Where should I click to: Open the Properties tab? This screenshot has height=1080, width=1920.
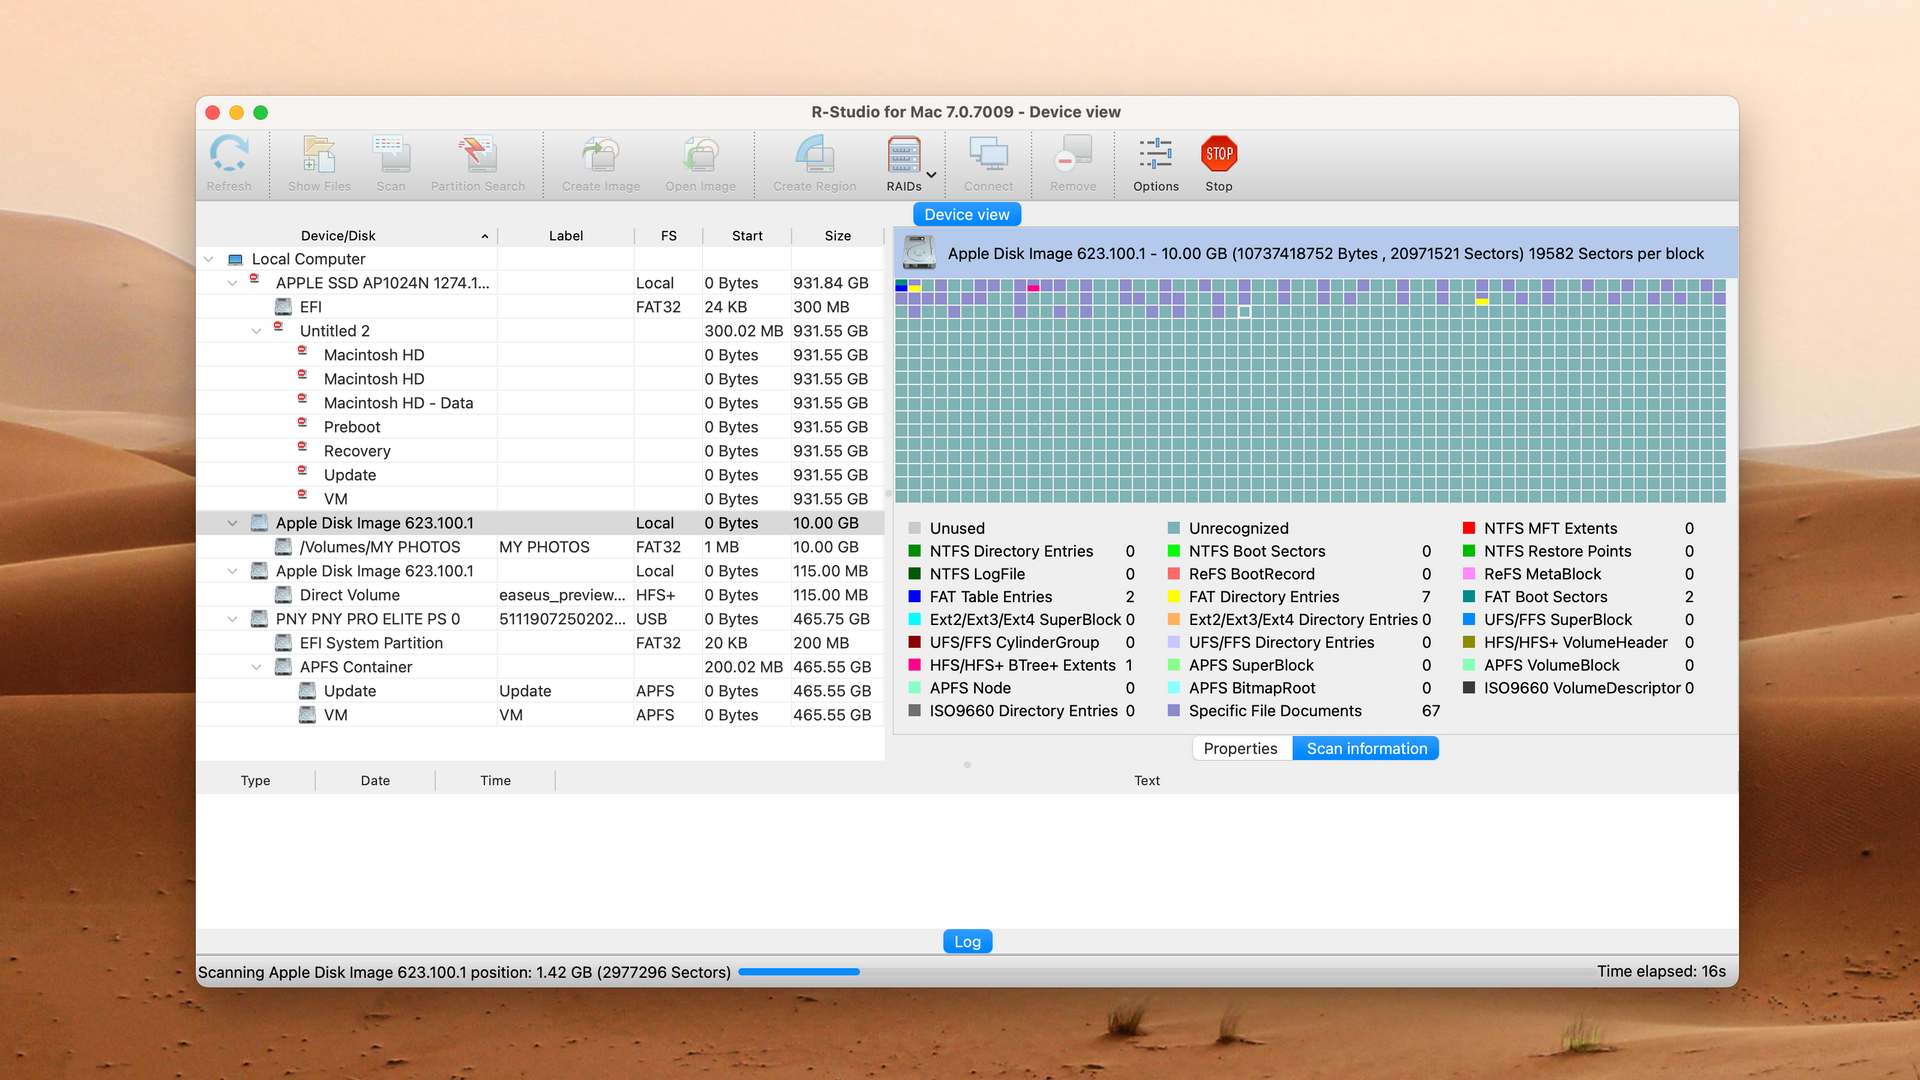coord(1241,748)
